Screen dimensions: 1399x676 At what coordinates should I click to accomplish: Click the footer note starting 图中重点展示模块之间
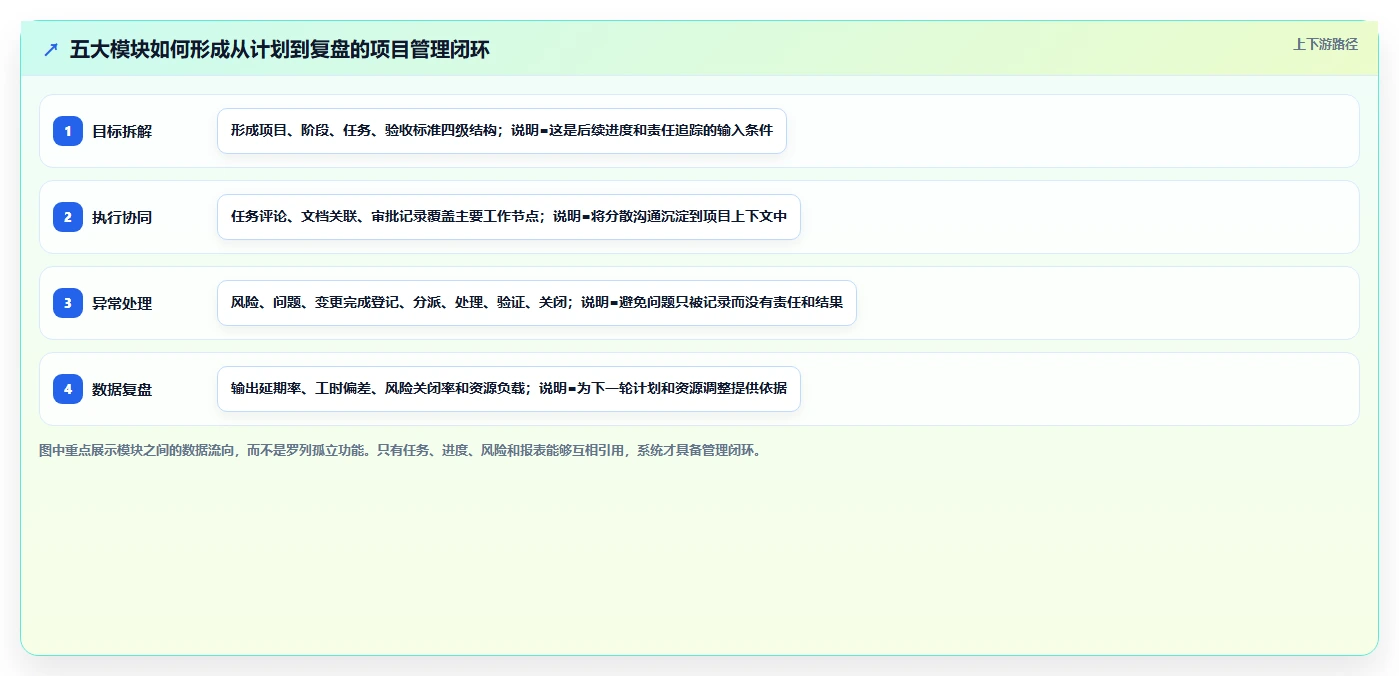pyautogui.click(x=403, y=450)
